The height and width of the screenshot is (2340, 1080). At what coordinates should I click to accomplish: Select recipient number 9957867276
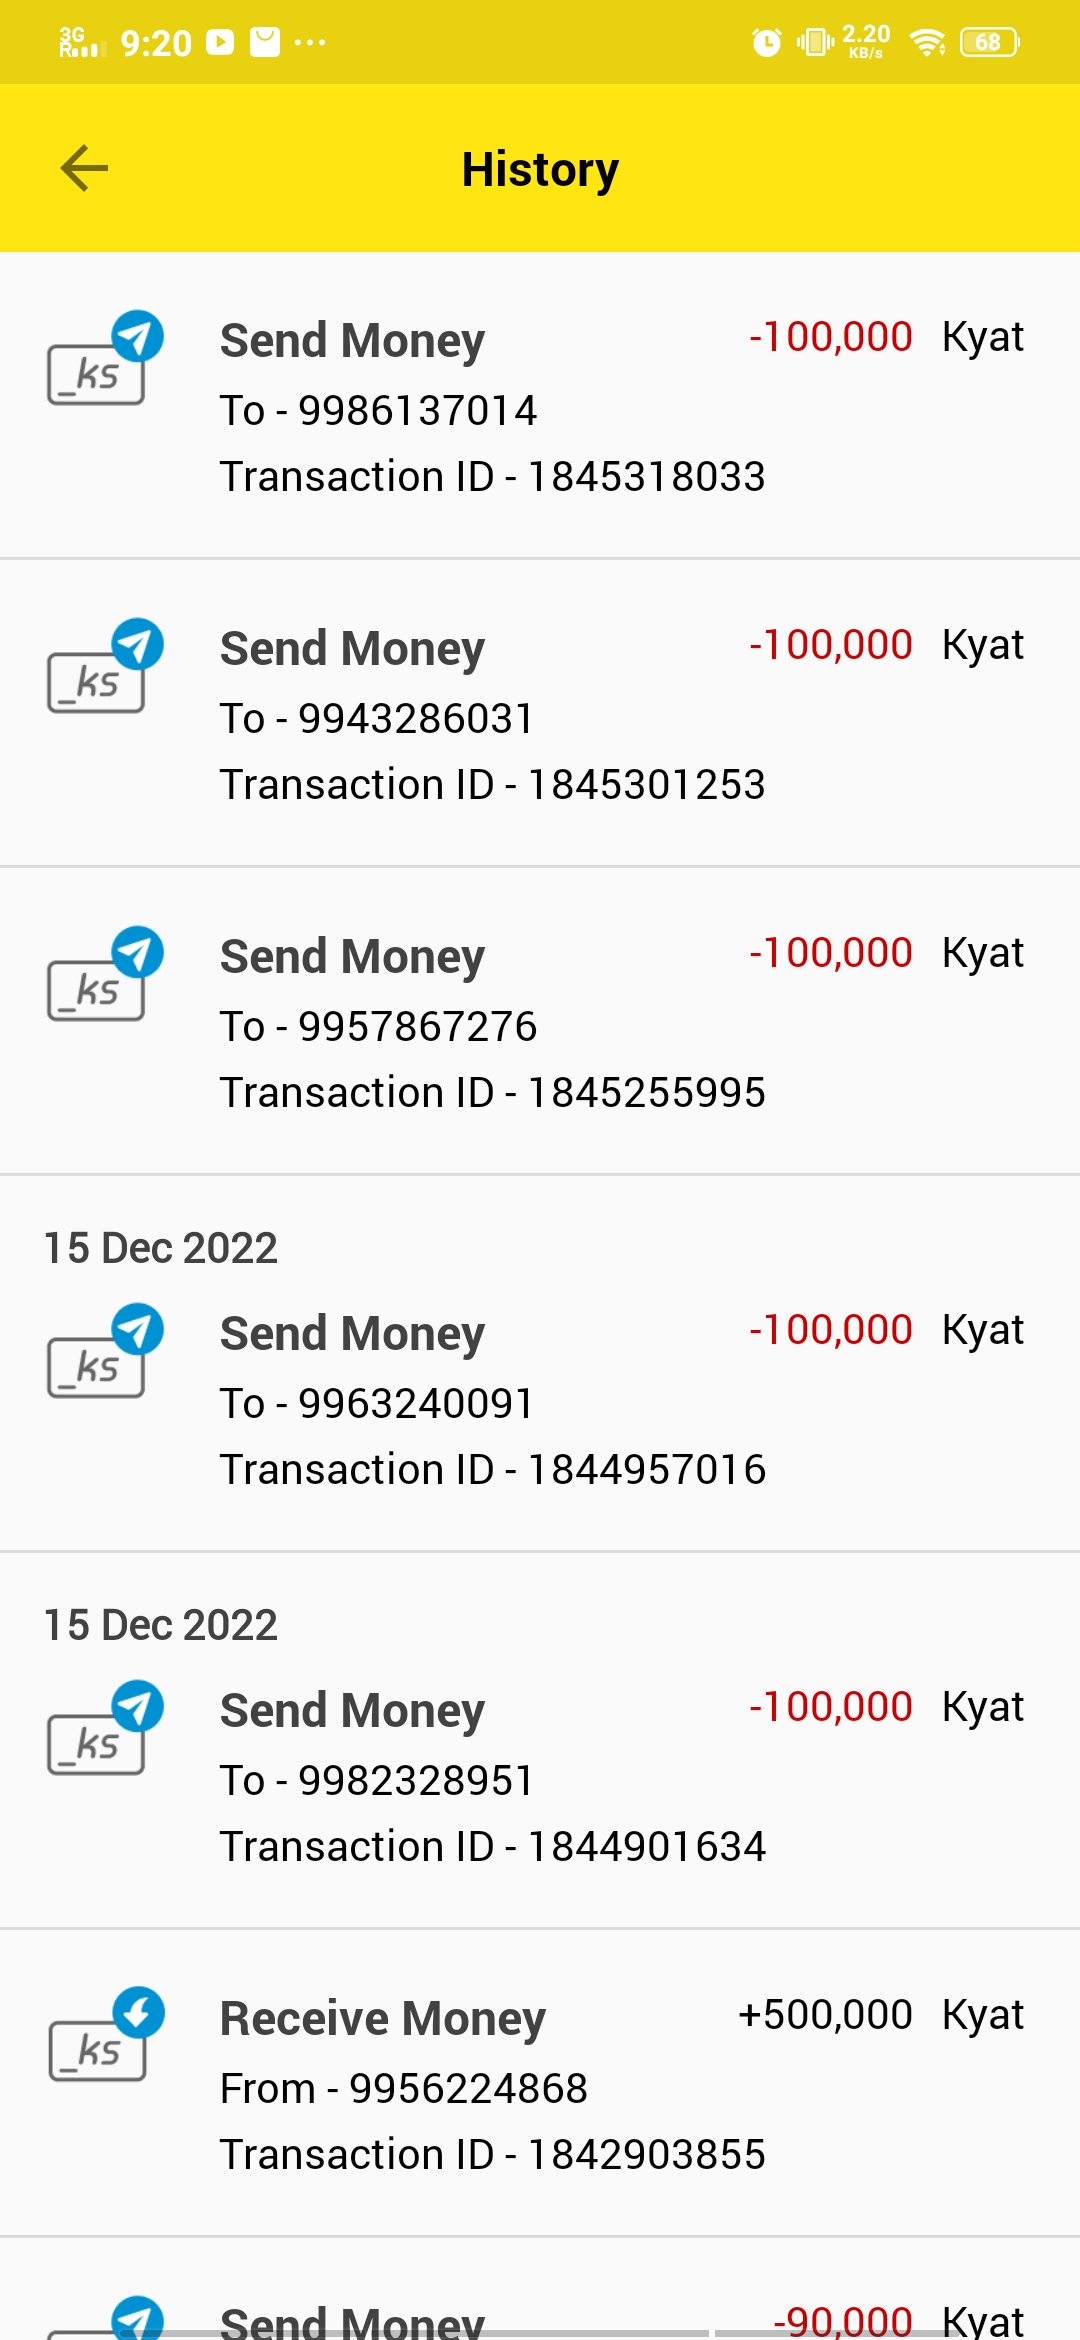pyautogui.click(x=417, y=1027)
